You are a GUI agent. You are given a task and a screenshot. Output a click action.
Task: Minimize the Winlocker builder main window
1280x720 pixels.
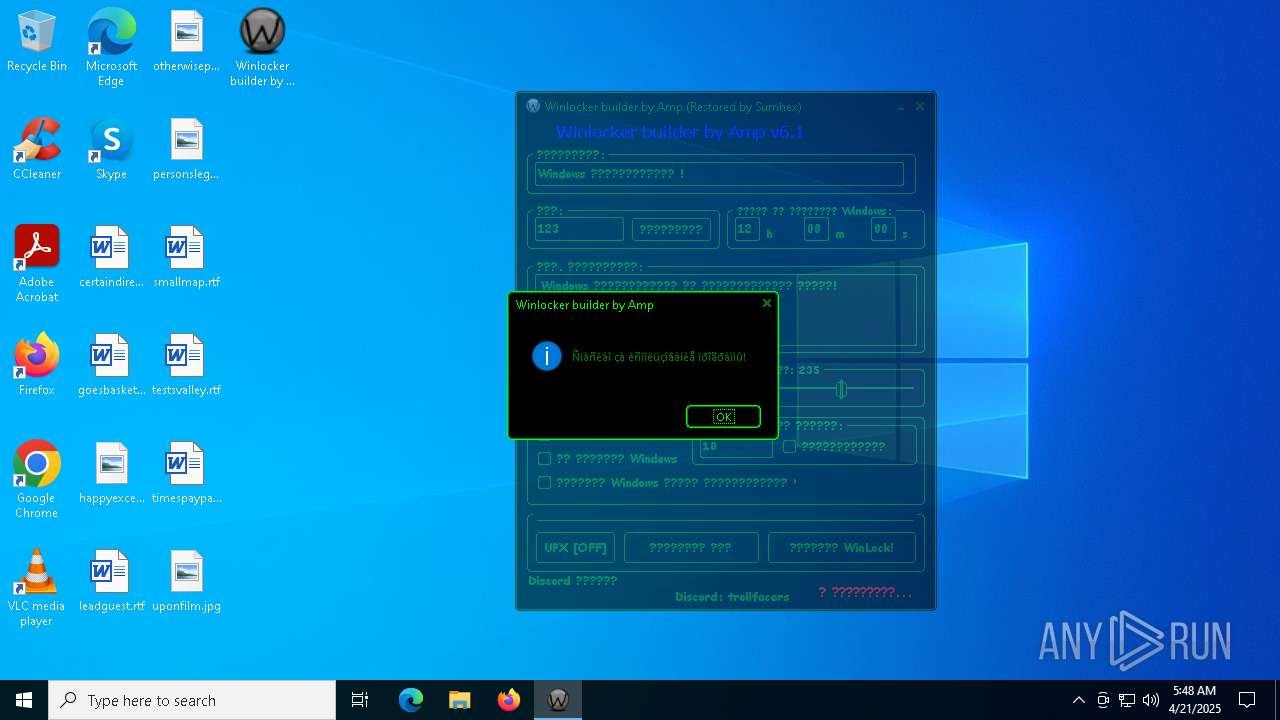(900, 106)
